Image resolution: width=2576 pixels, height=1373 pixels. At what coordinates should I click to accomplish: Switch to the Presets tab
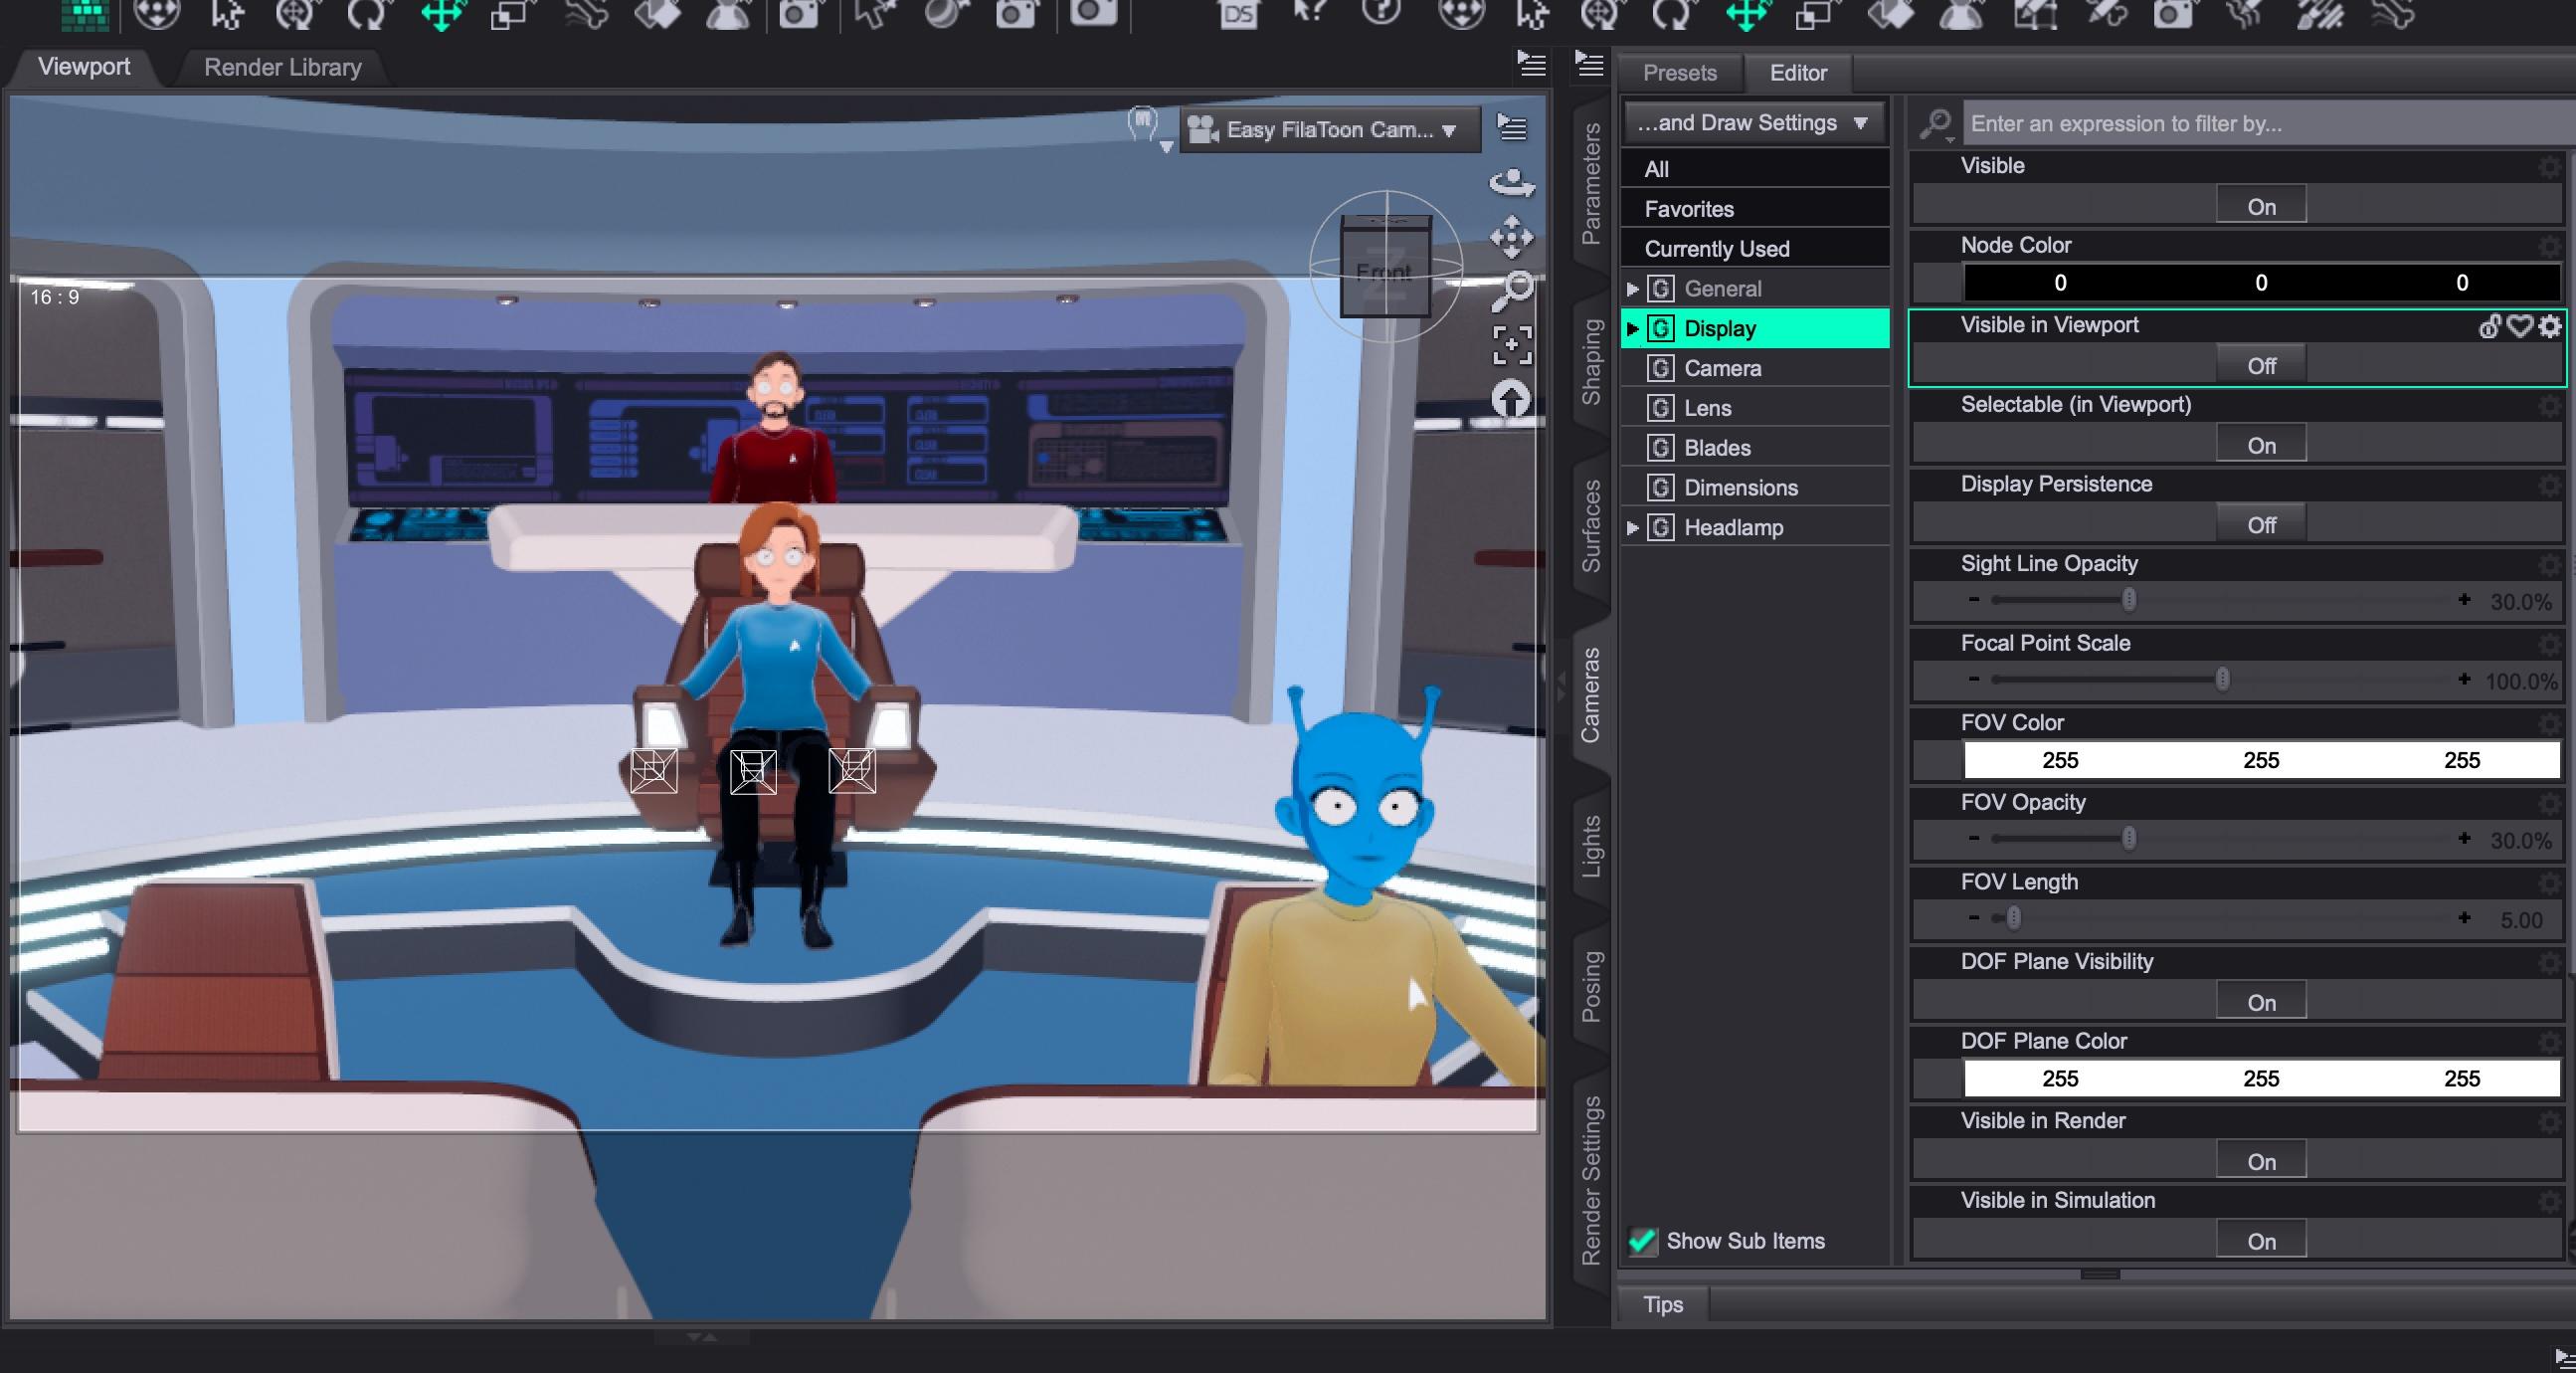click(1679, 73)
